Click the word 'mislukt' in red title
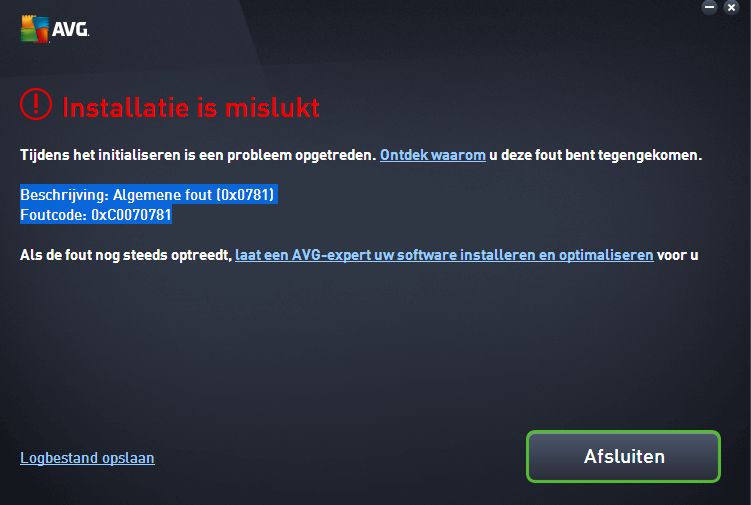The image size is (751, 505). click(x=272, y=107)
